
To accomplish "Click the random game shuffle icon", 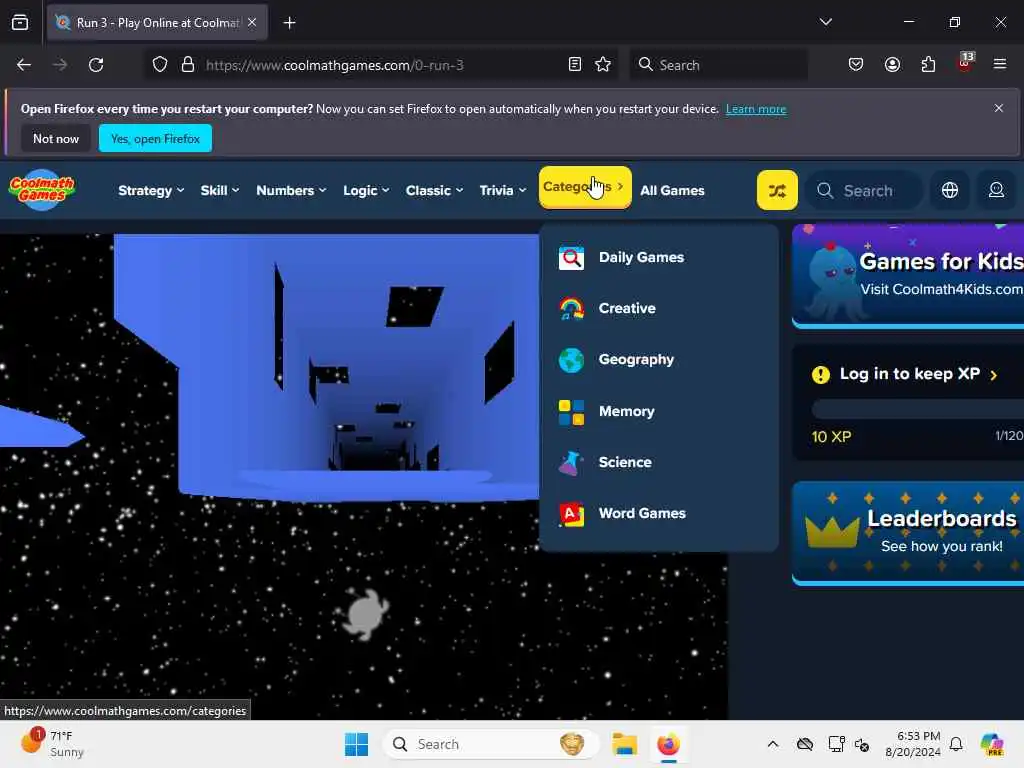I will [x=777, y=190].
